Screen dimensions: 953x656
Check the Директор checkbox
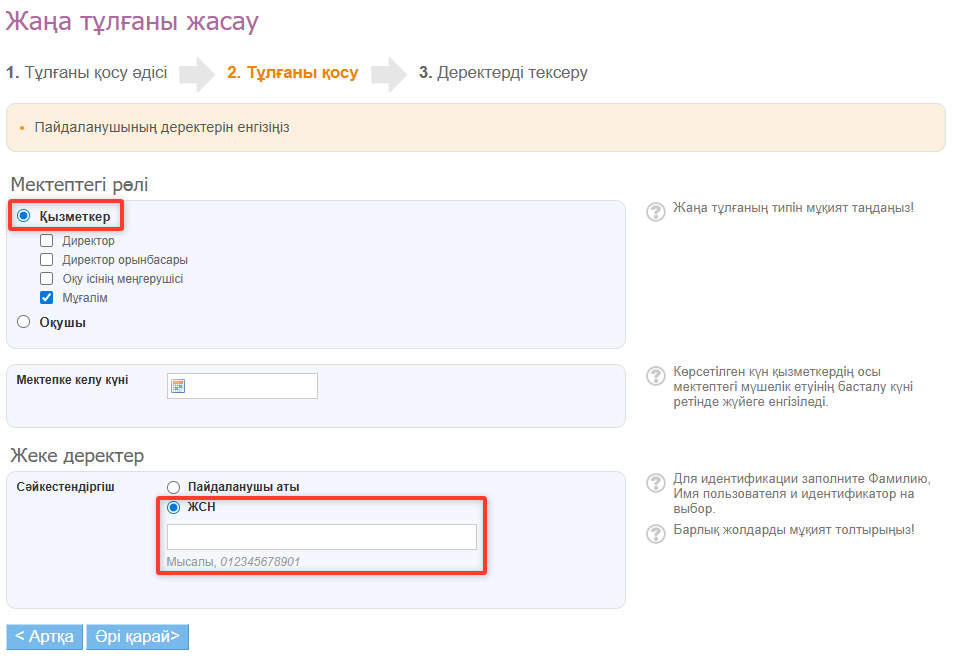(x=46, y=241)
